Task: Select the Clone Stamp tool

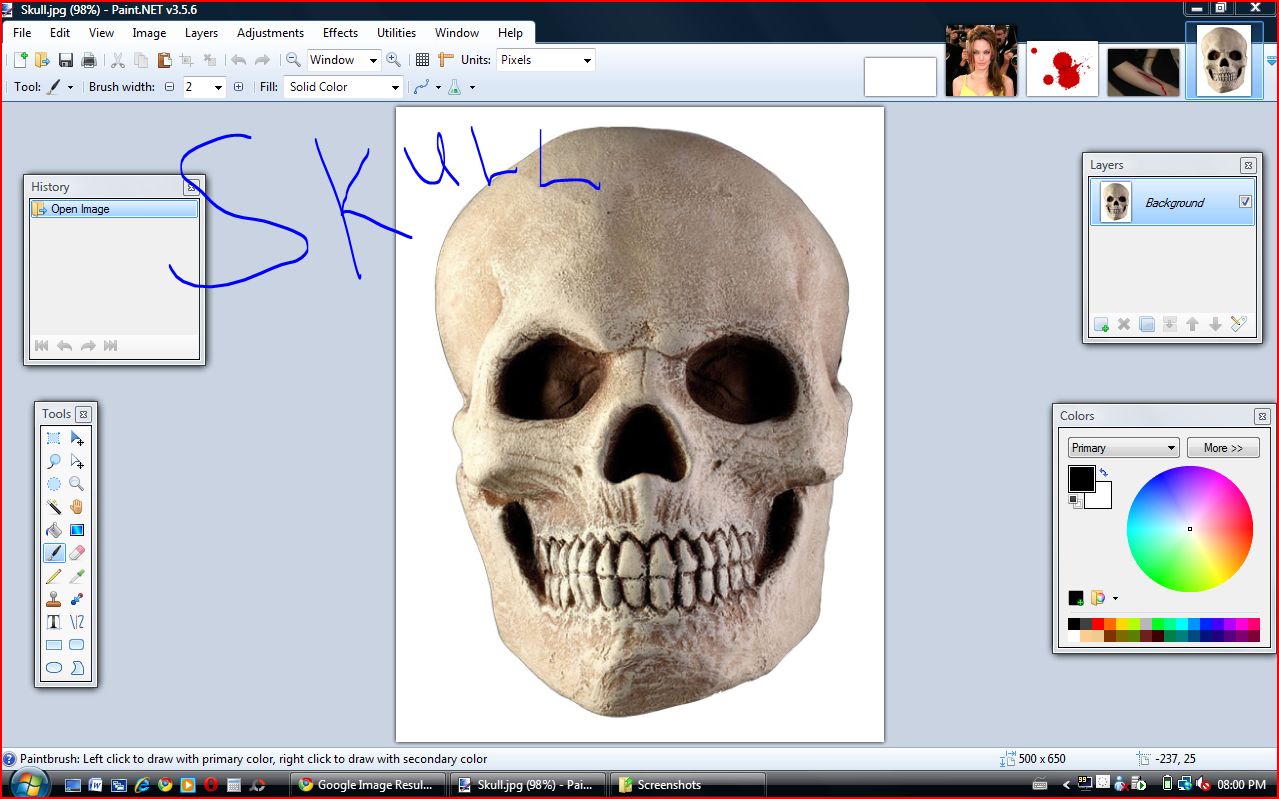Action: pos(53,598)
